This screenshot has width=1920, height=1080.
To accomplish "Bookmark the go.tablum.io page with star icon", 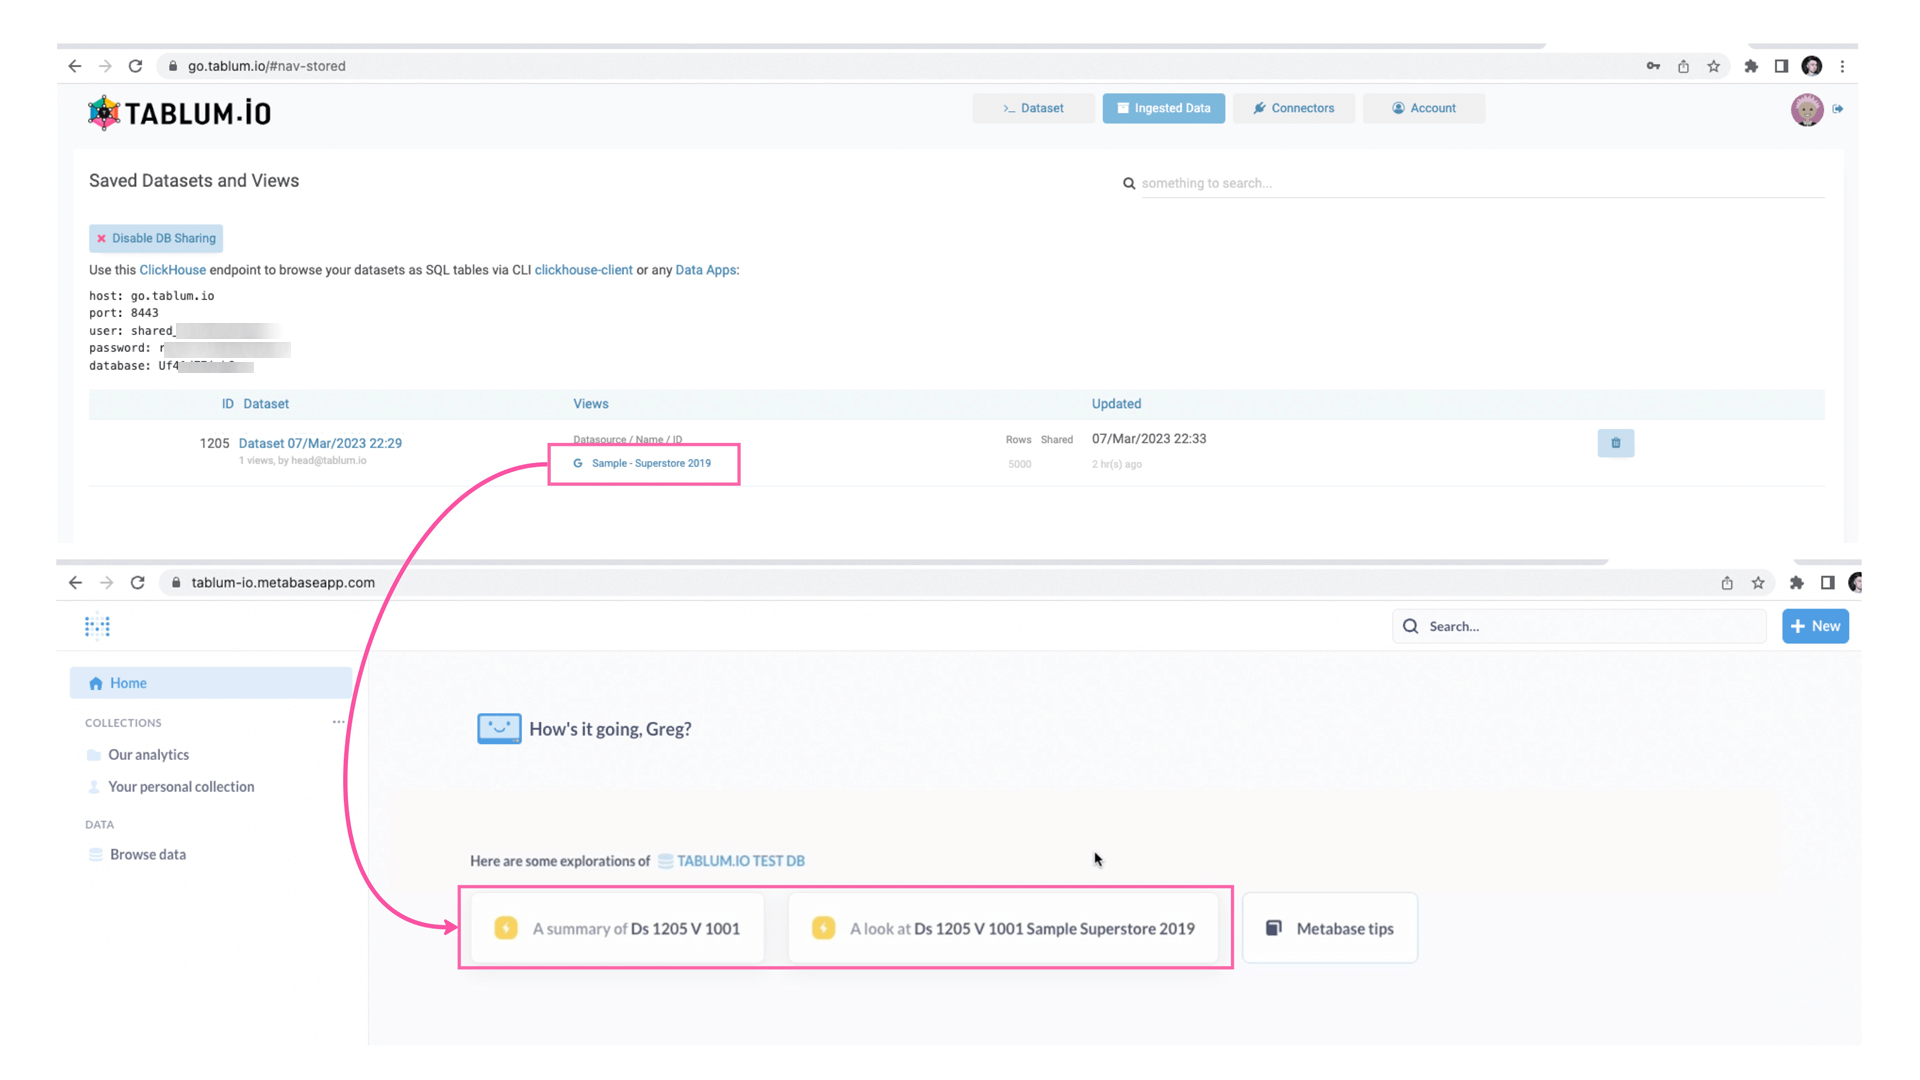I will [x=1714, y=66].
